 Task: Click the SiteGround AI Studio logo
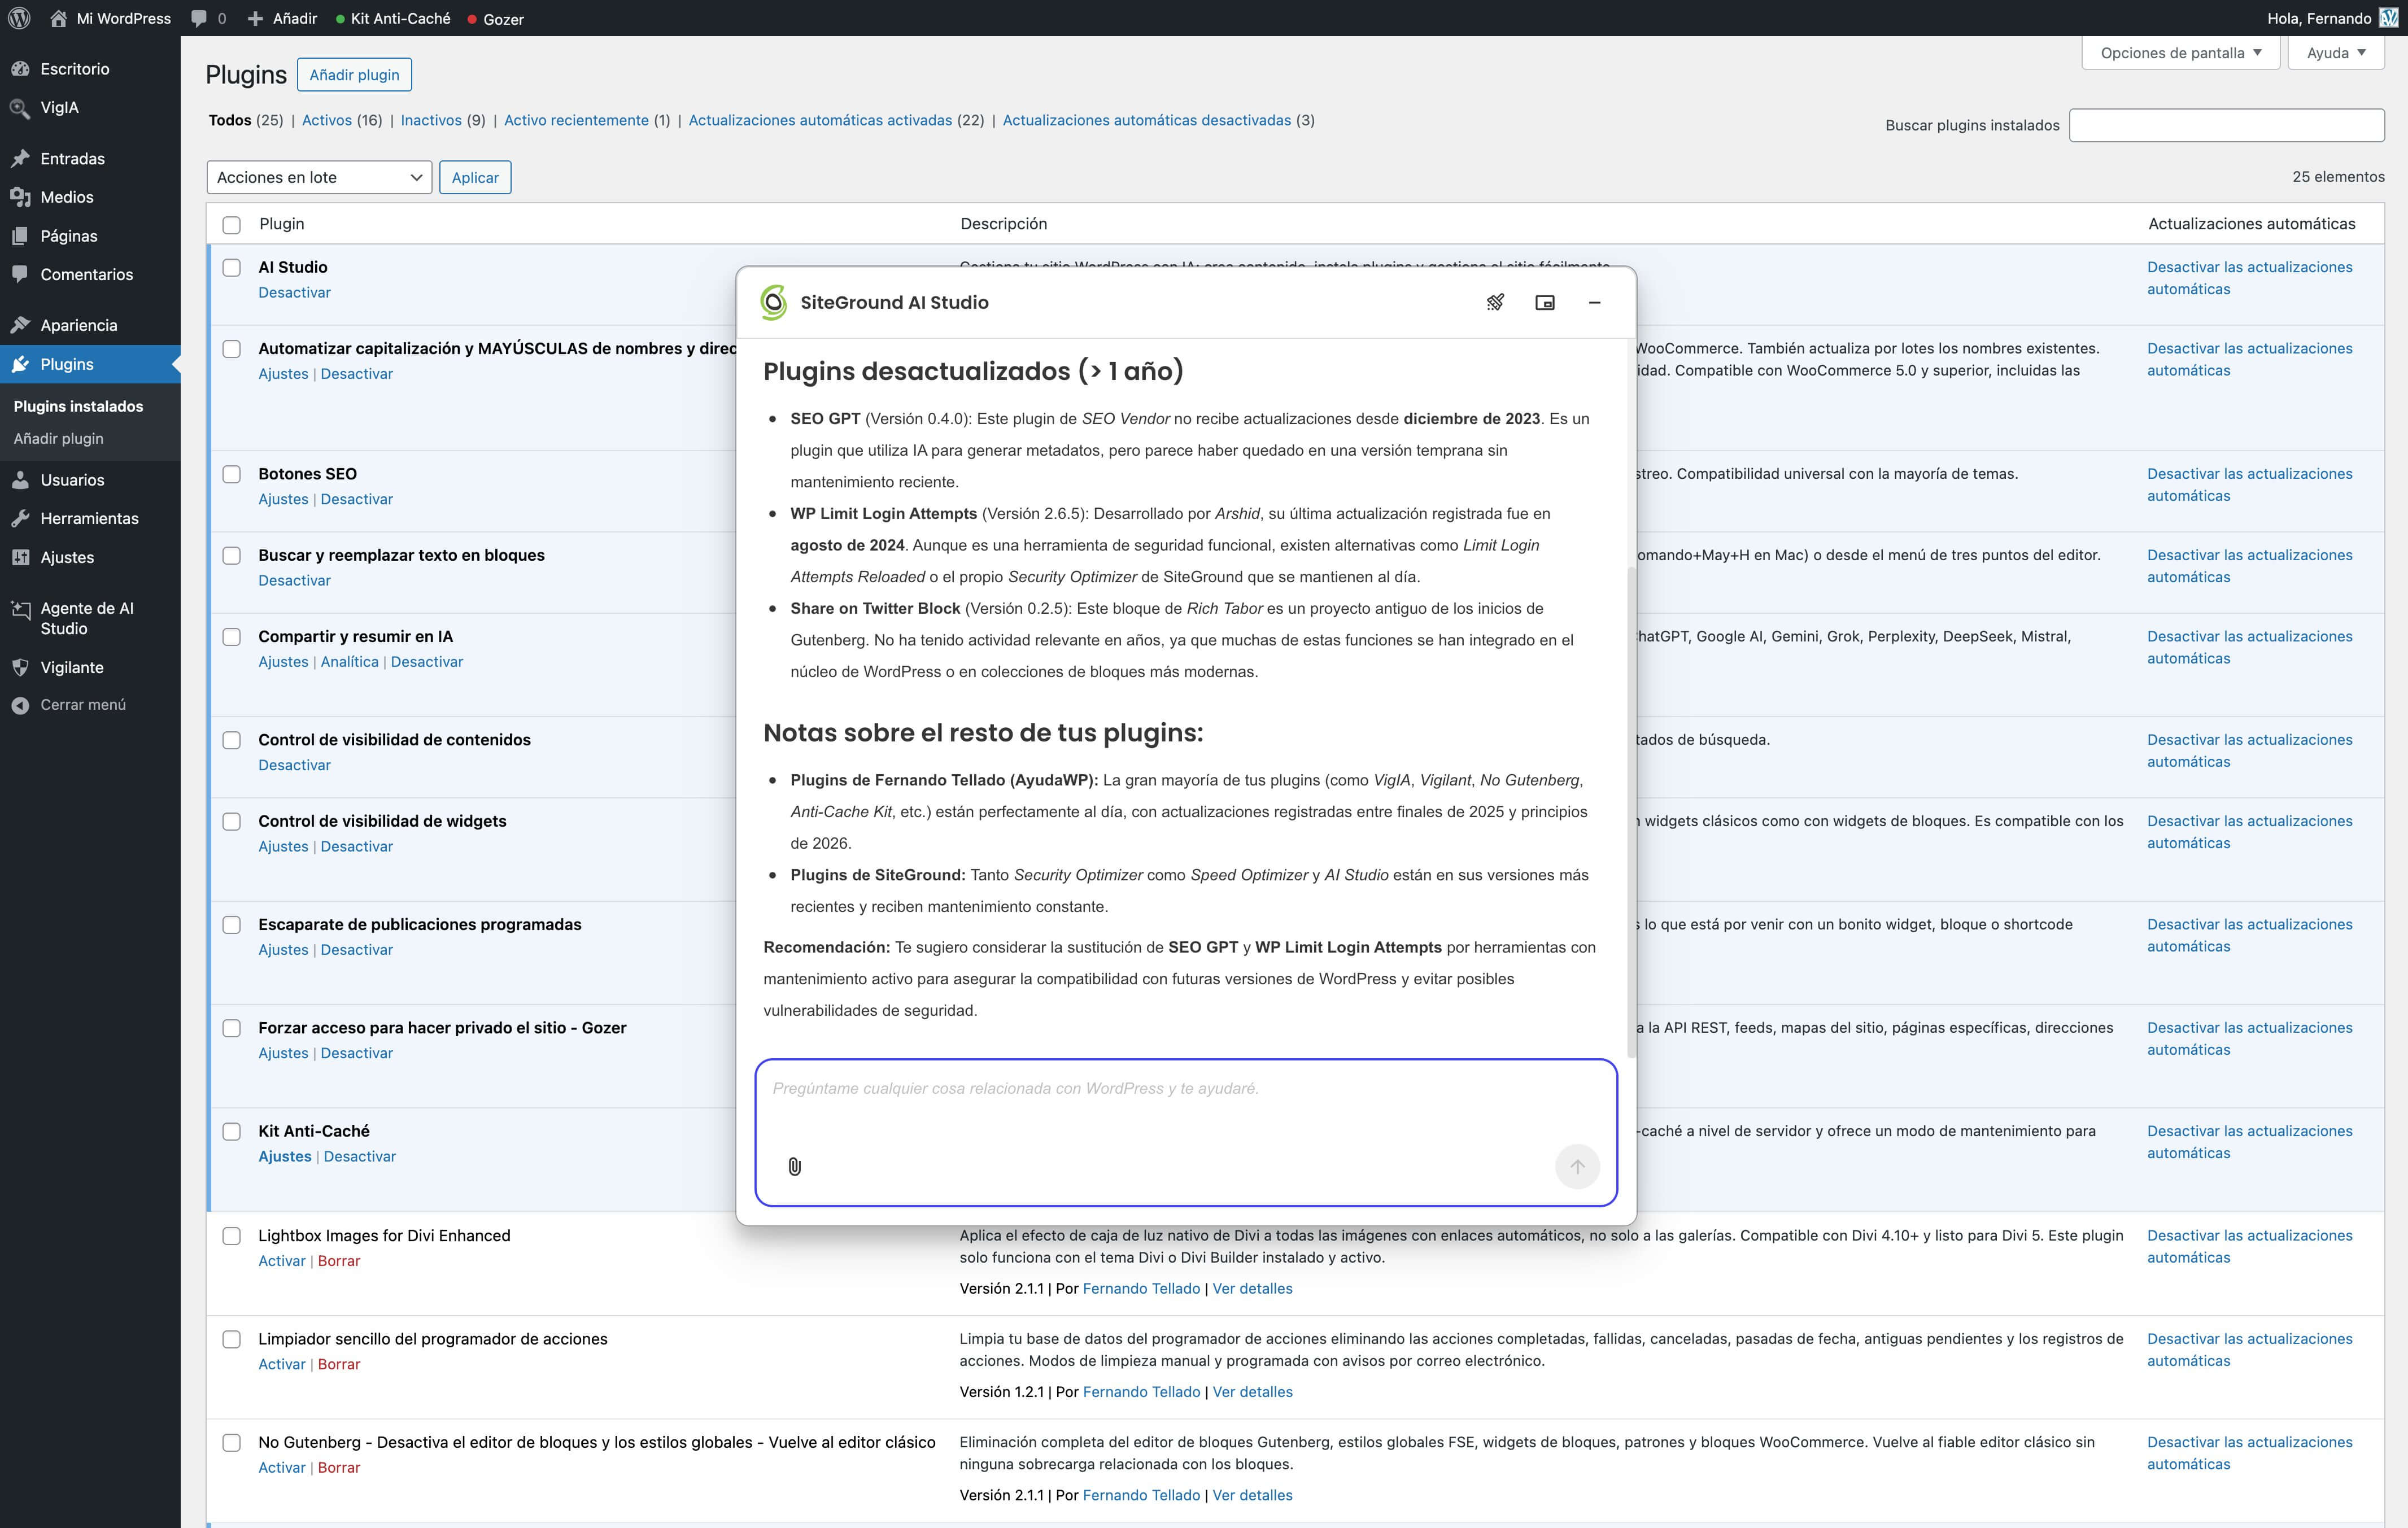coord(773,302)
